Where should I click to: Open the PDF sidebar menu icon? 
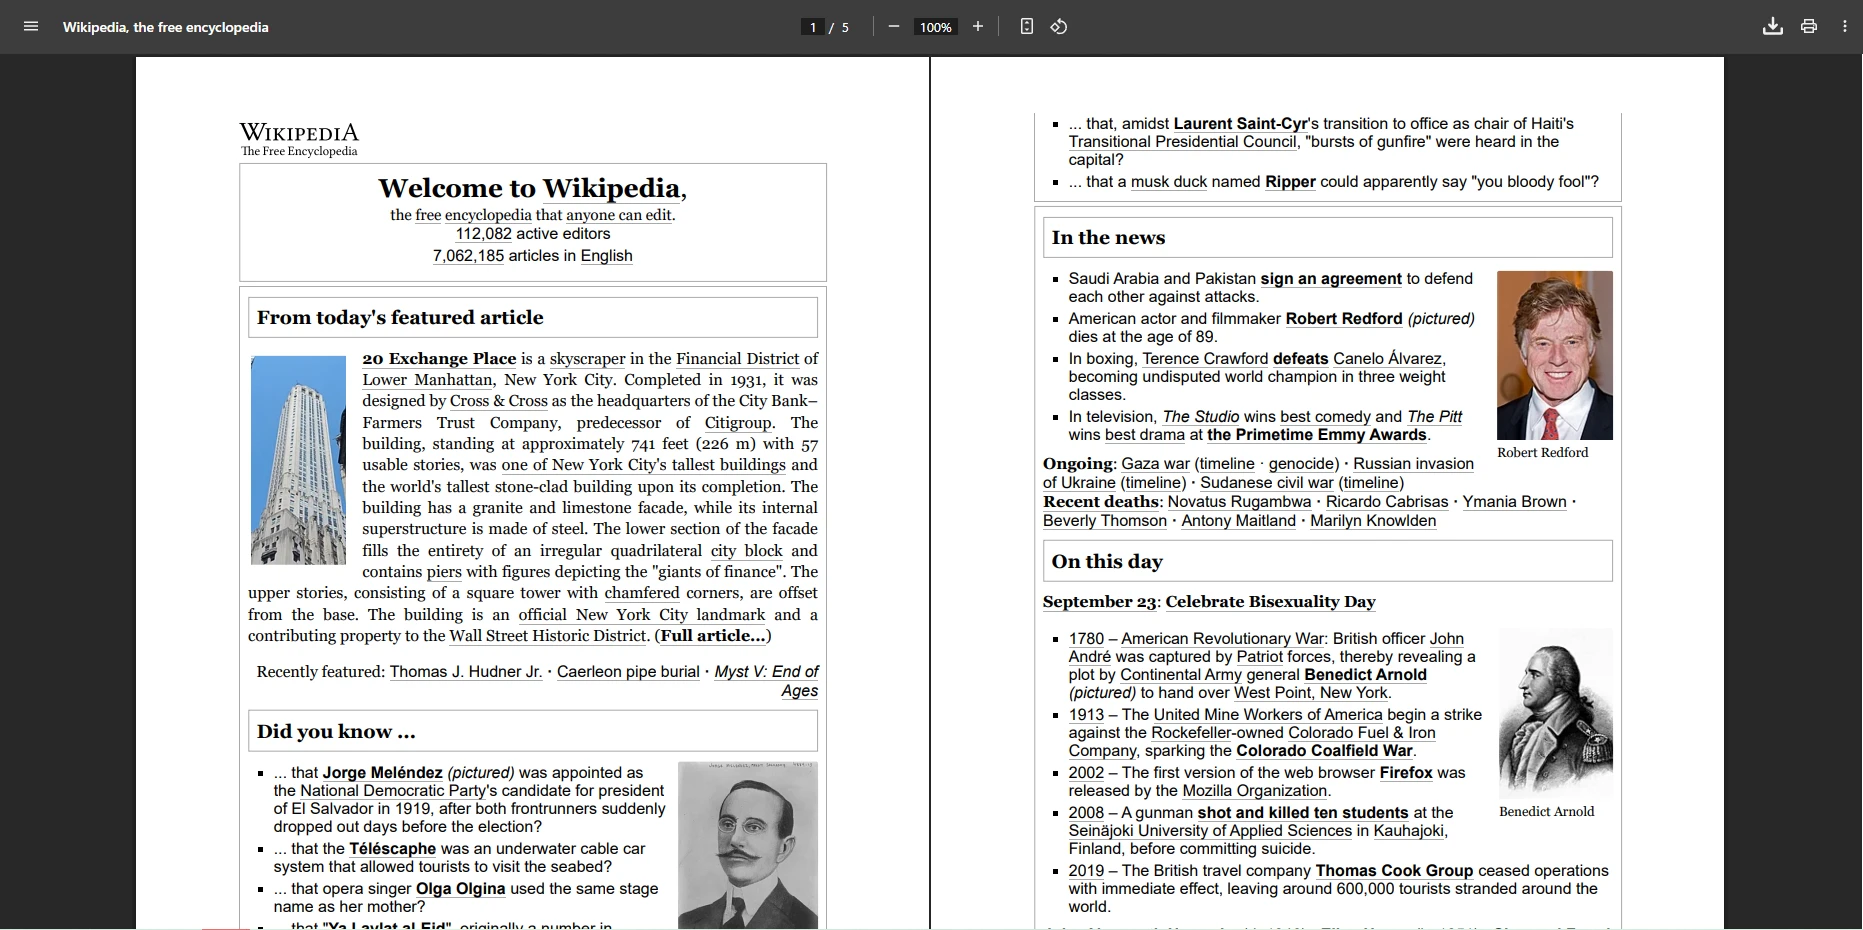[x=31, y=27]
